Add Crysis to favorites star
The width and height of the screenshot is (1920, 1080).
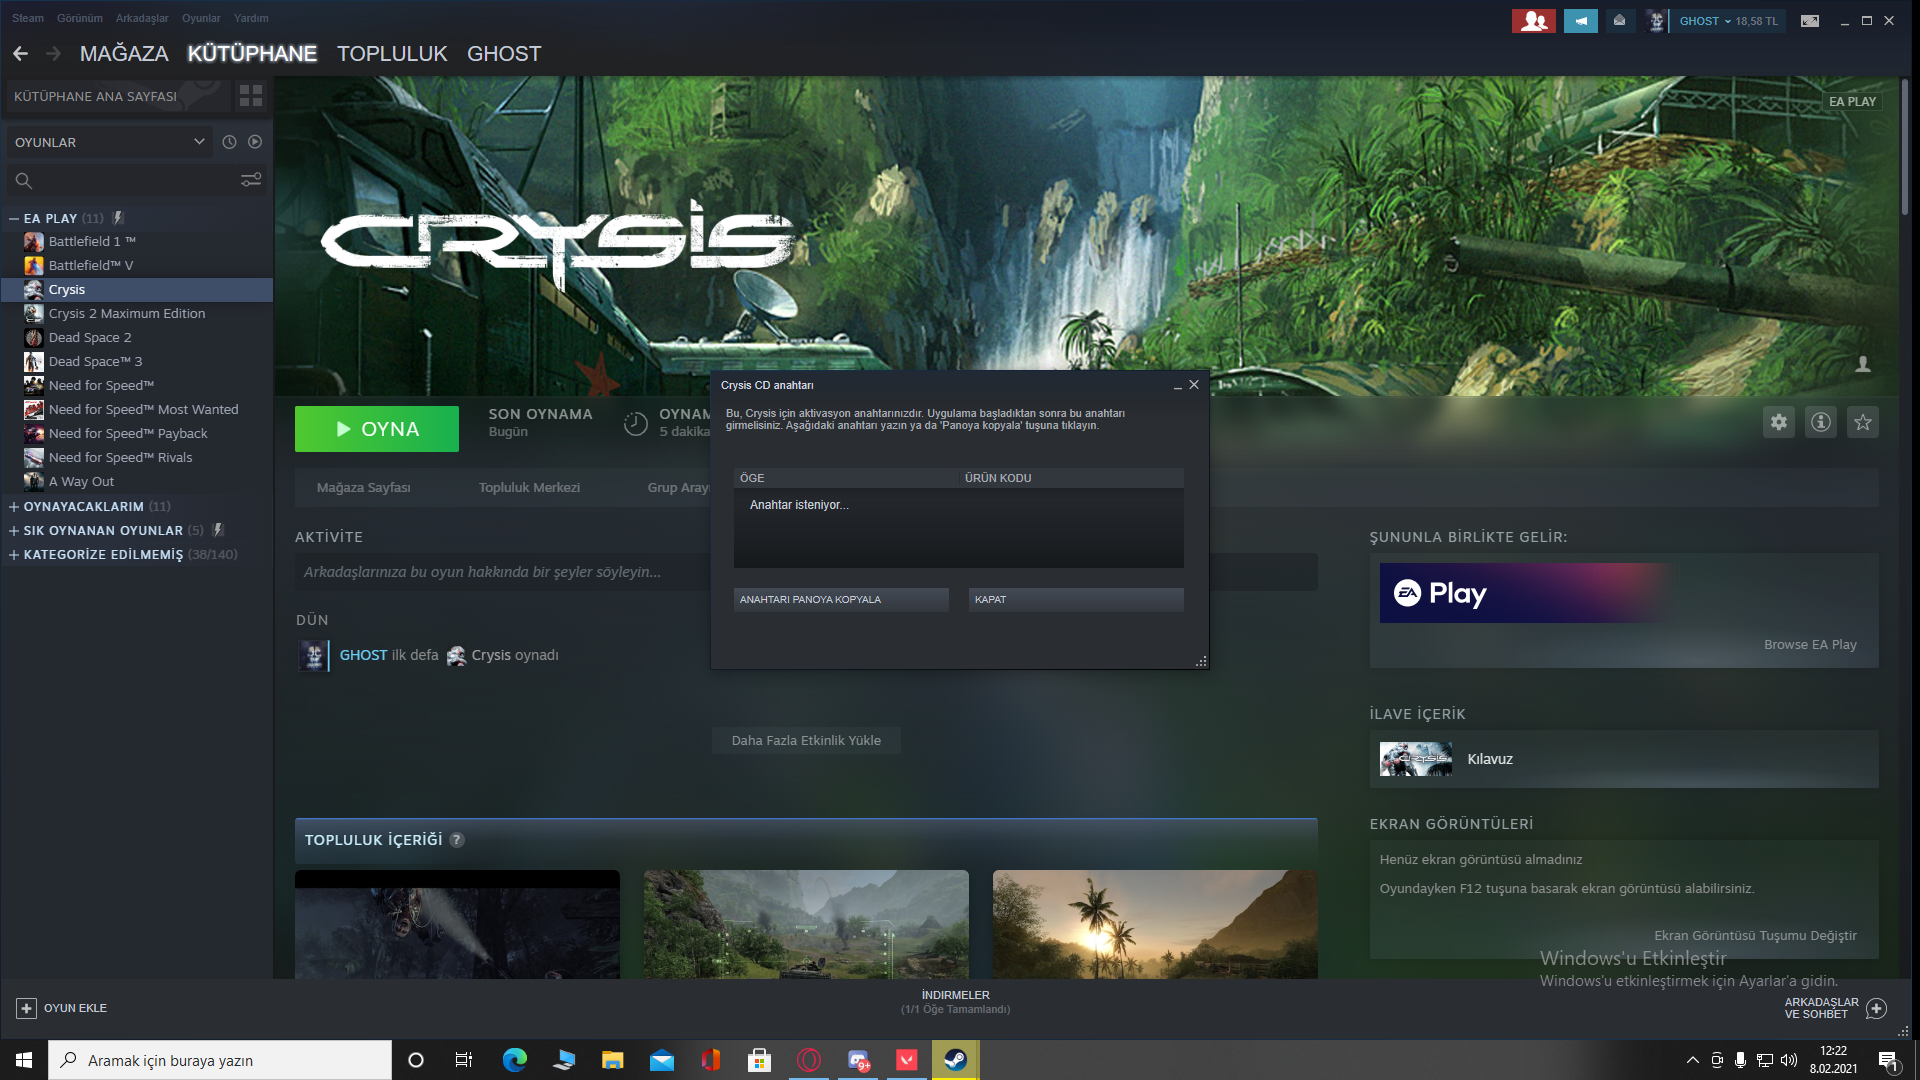point(1862,422)
